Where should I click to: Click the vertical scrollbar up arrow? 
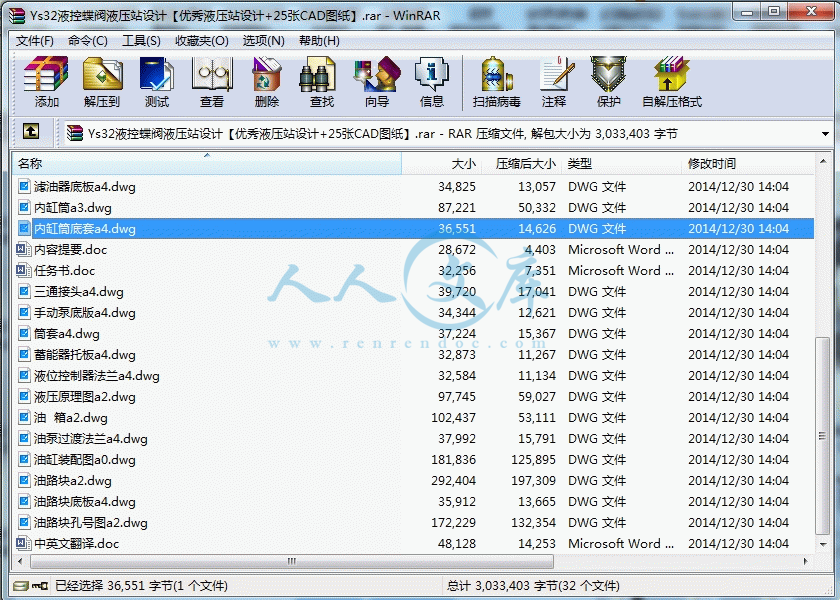click(822, 160)
